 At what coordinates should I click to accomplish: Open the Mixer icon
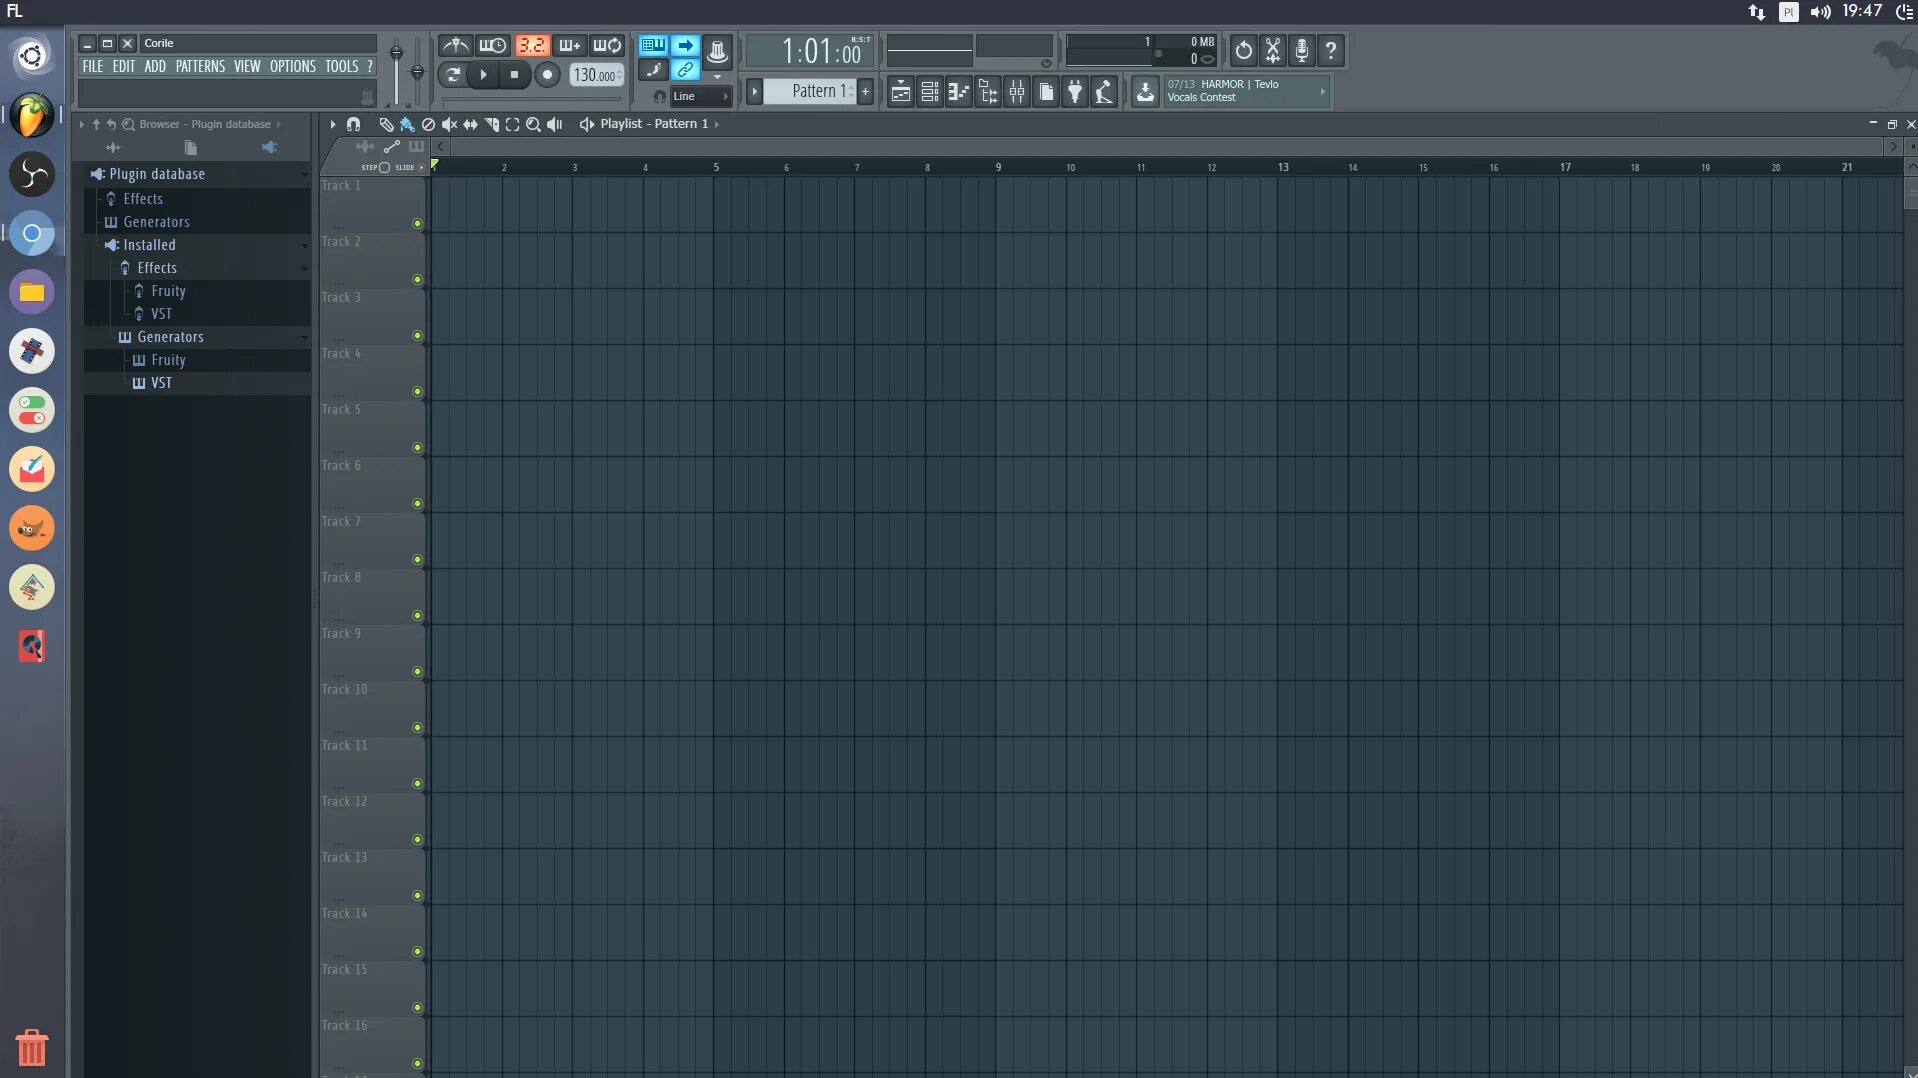pos(1017,92)
